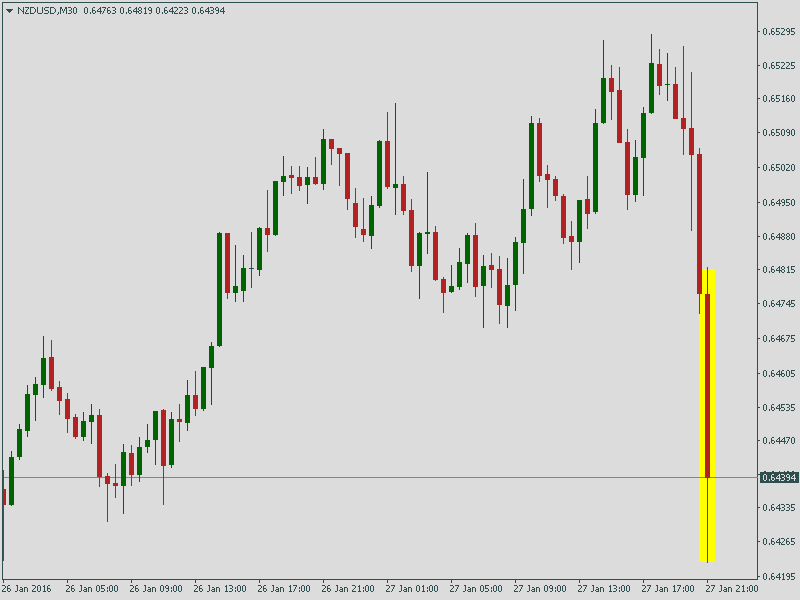The image size is (800, 600).
Task: Click the NZDUSD,M30 chart title text
Action: [47, 11]
